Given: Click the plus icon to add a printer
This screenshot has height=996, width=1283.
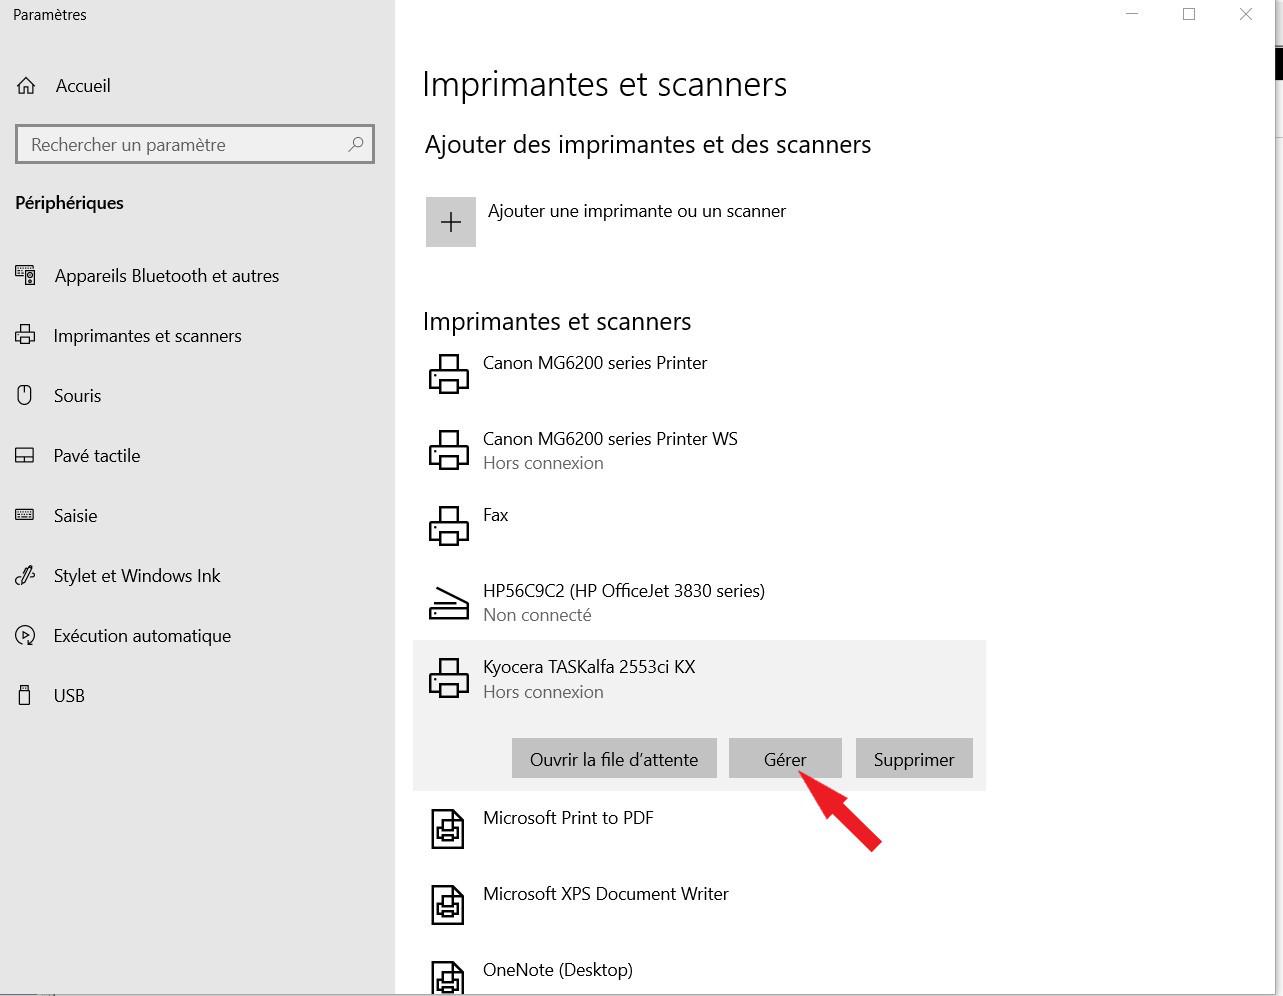Looking at the screenshot, I should 450,221.
